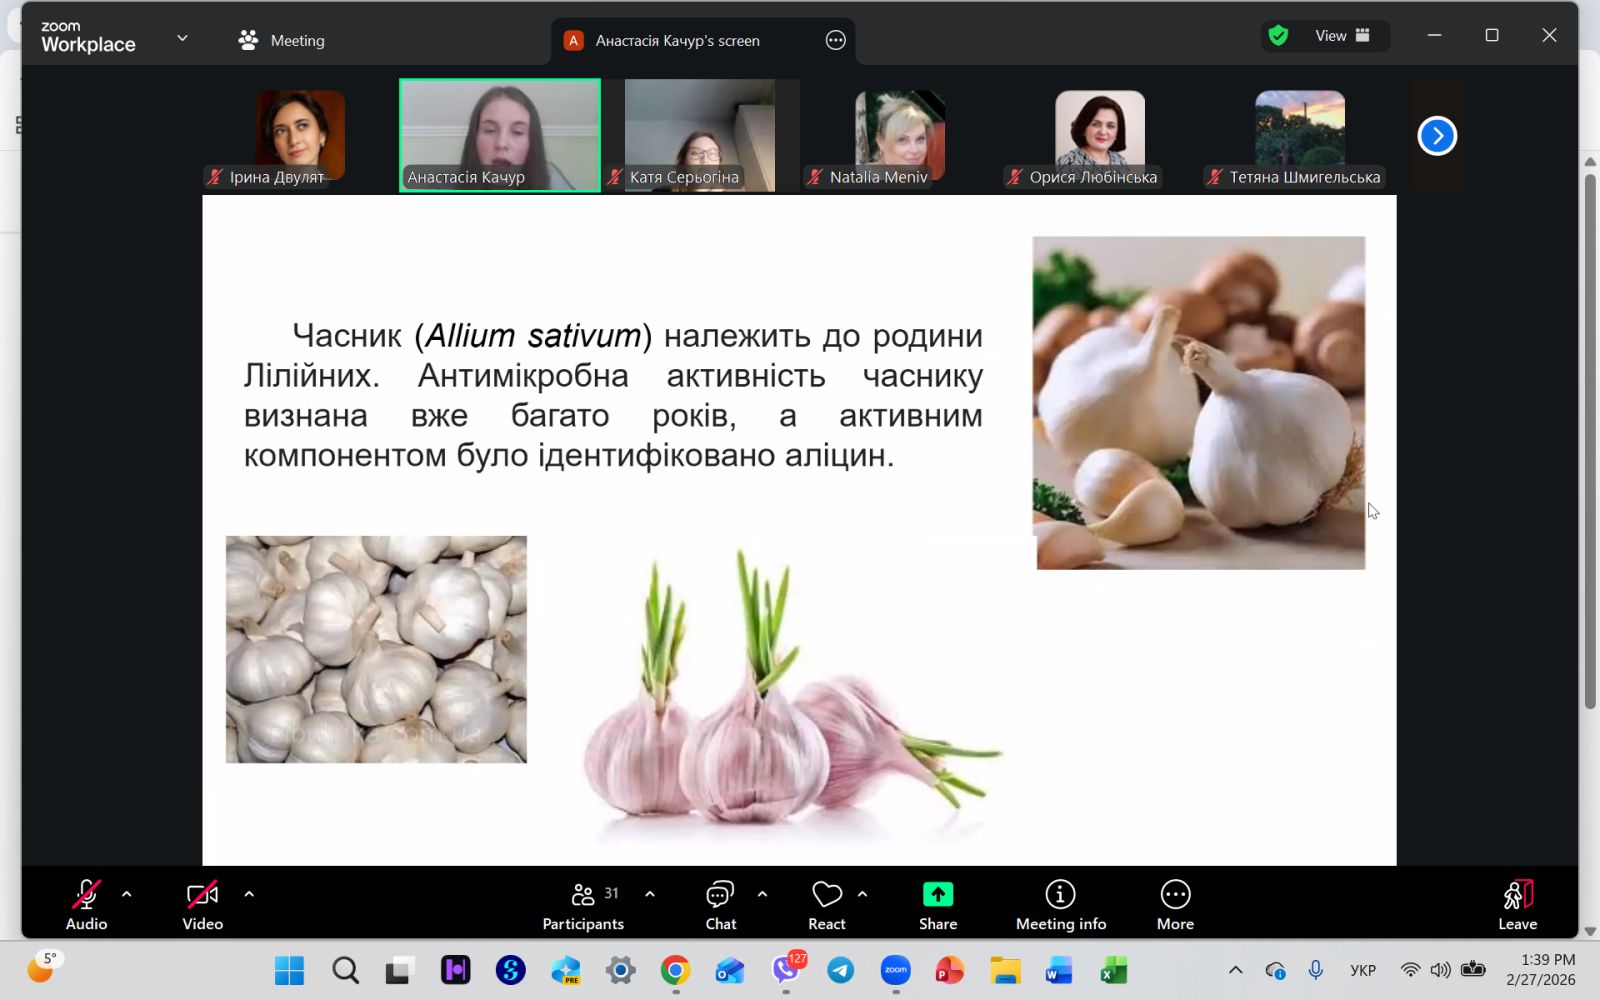
Task: Open Zoom Workplace dropdown chevron
Action: [x=182, y=39]
